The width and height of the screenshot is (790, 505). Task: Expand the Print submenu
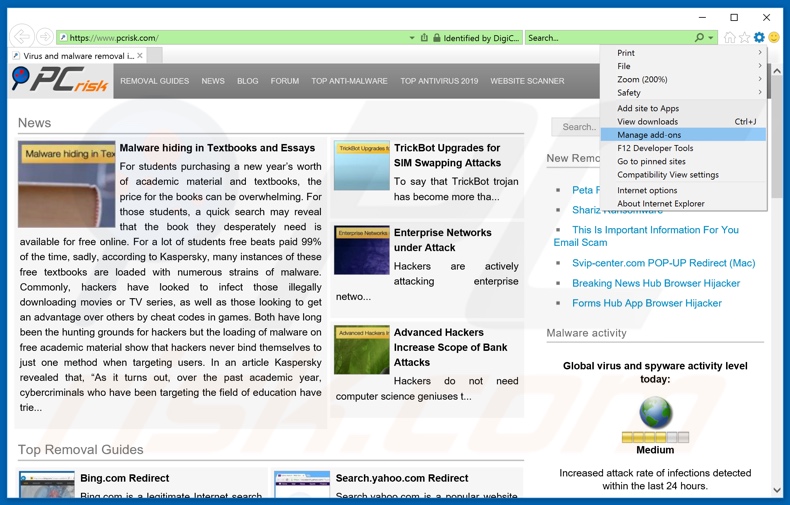click(683, 52)
